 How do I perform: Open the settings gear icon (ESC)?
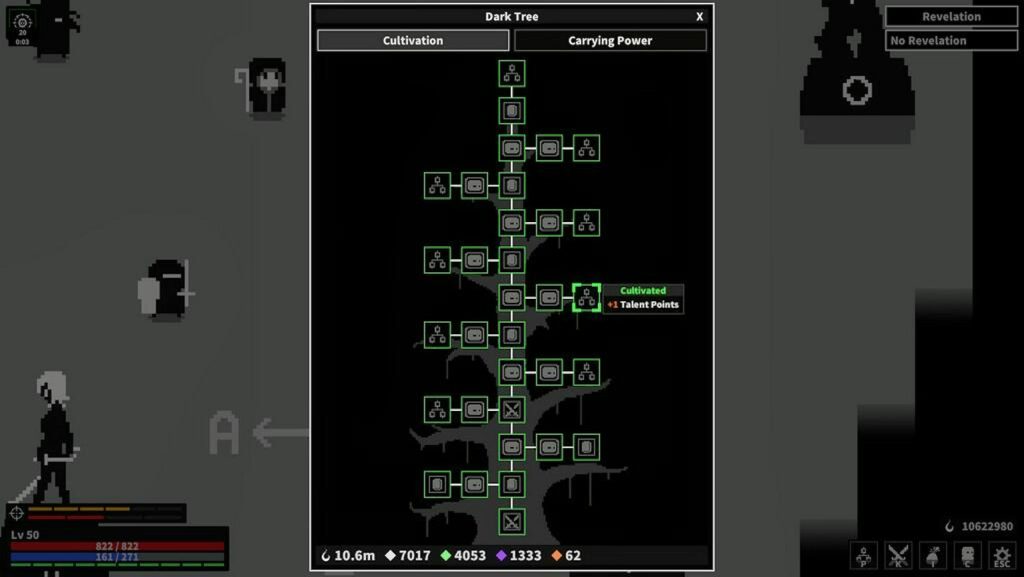(x=1002, y=555)
